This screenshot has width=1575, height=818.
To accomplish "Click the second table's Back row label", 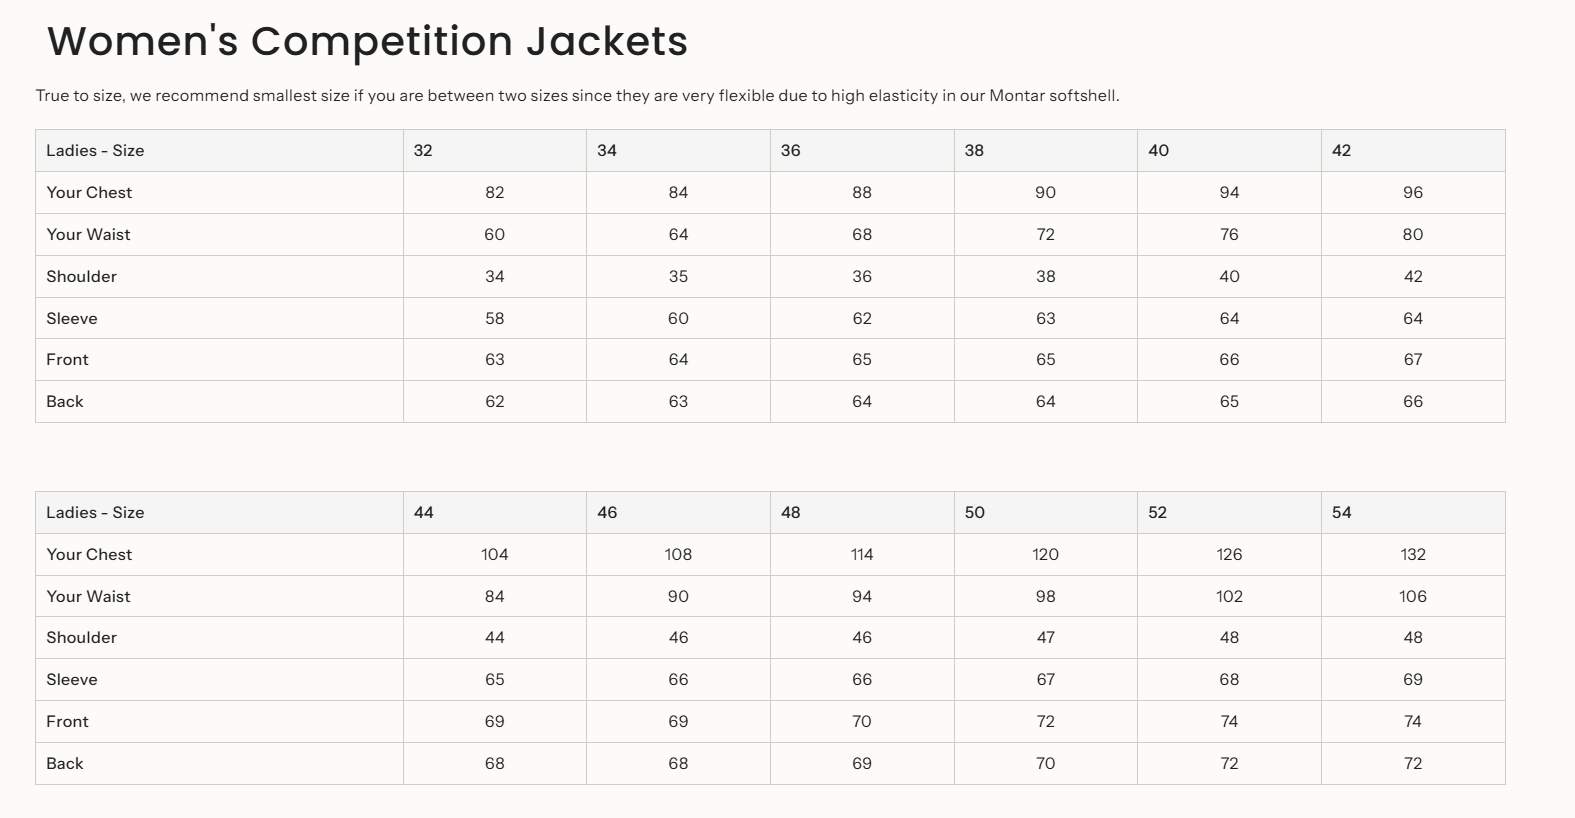I will click(x=65, y=763).
